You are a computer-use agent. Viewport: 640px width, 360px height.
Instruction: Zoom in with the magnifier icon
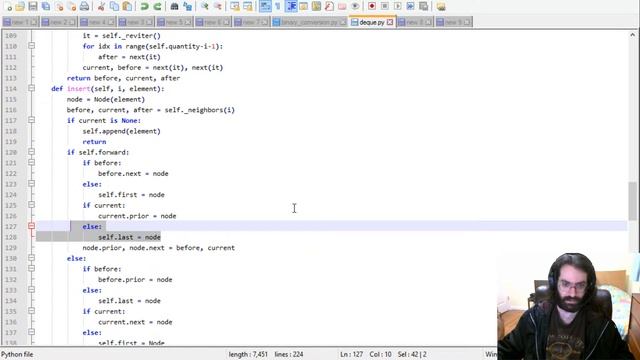point(204,6)
